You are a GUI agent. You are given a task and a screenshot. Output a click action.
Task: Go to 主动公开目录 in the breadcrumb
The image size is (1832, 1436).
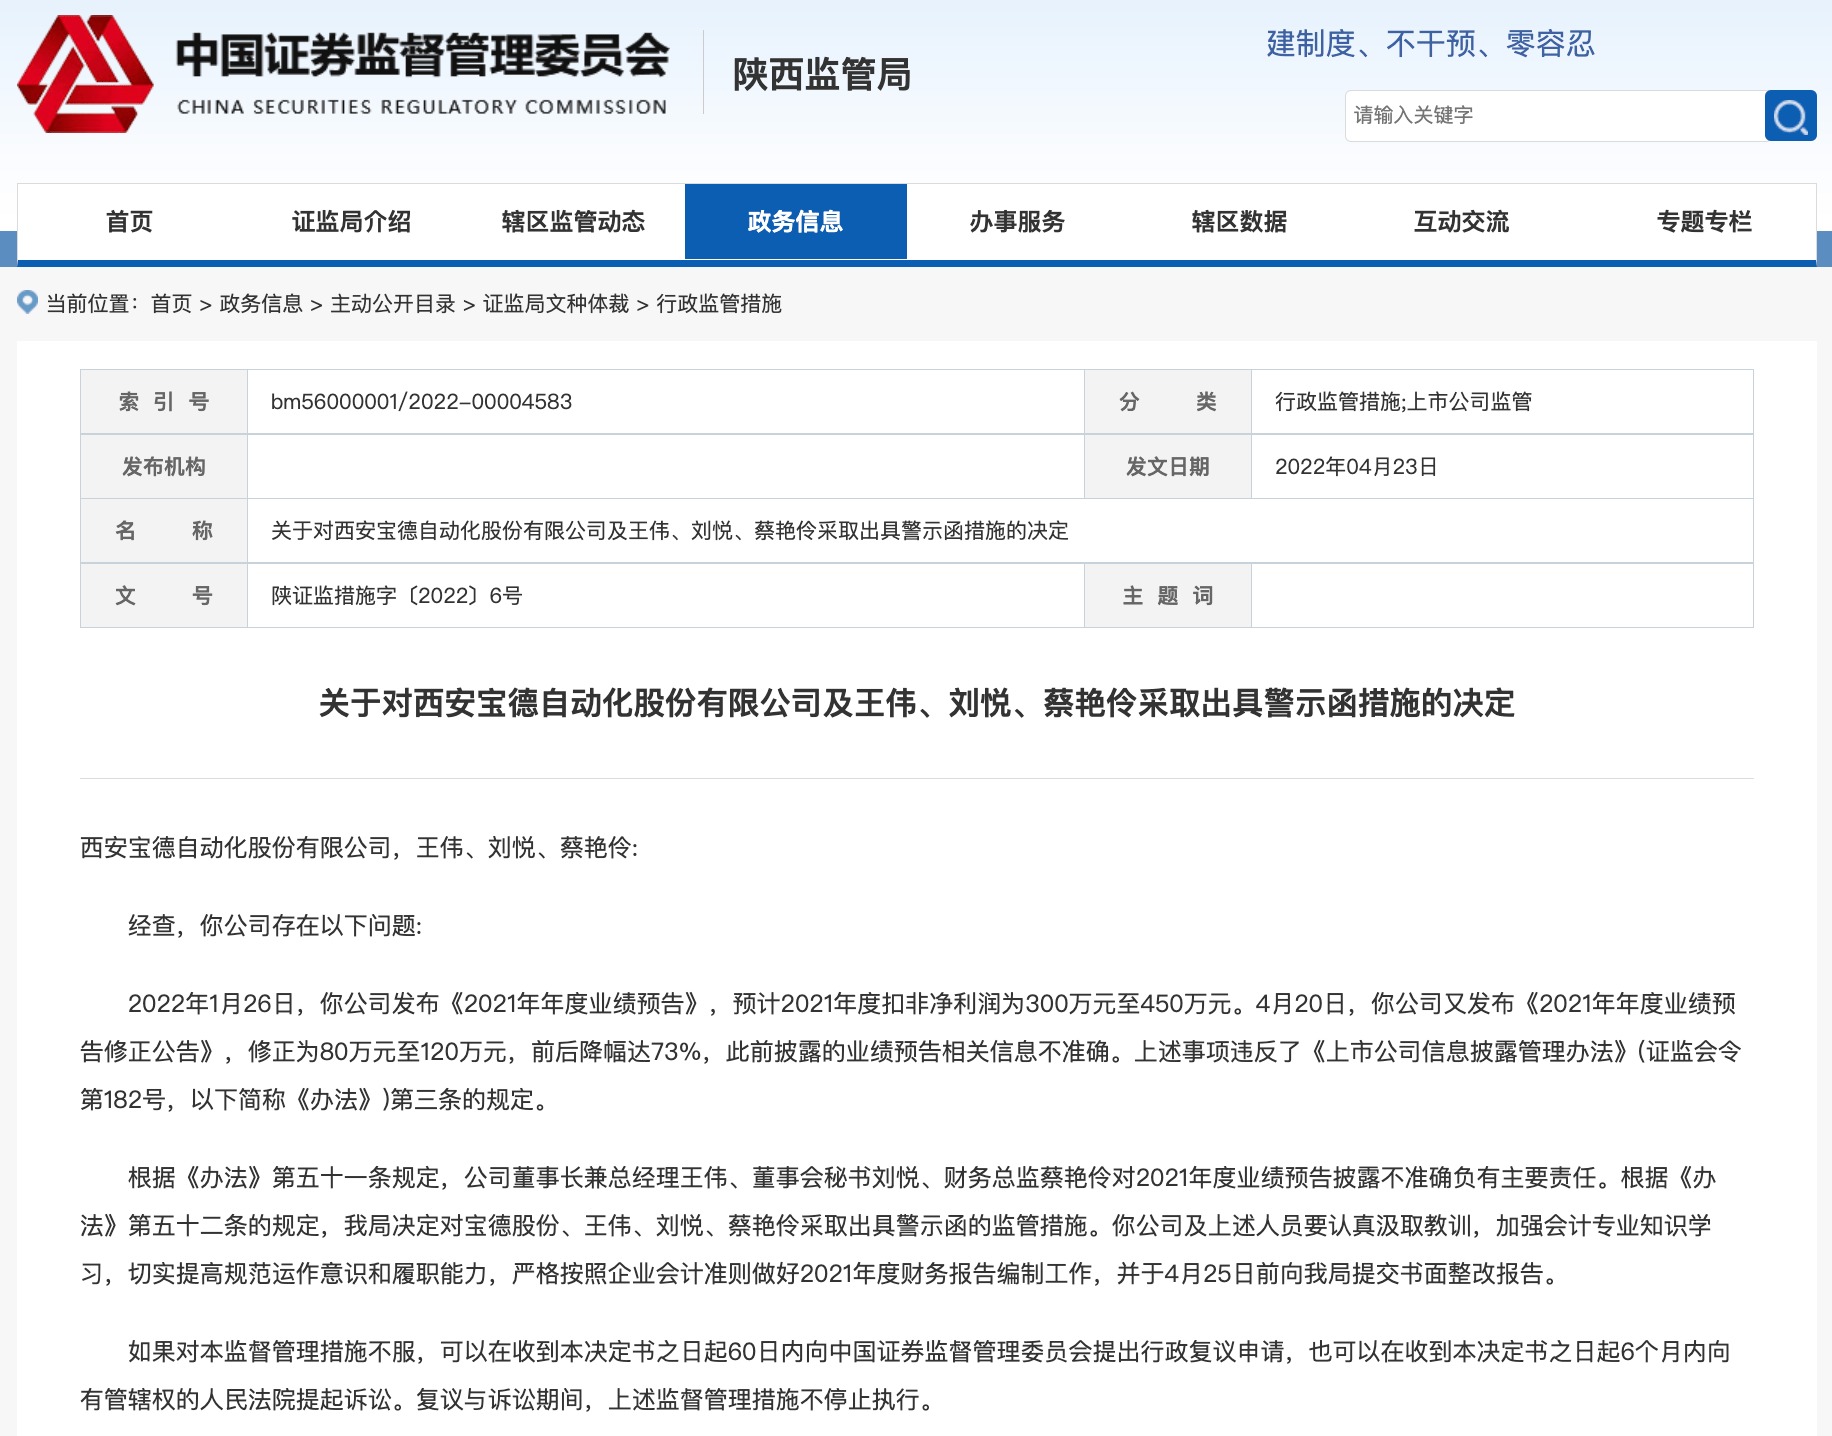(393, 304)
